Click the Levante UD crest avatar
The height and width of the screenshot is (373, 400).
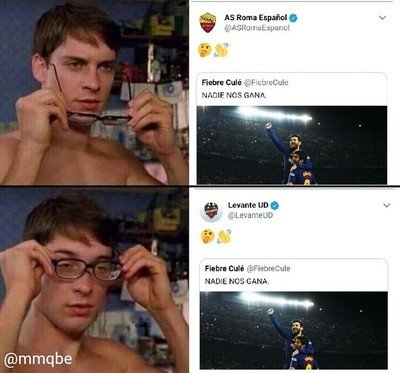click(x=211, y=211)
